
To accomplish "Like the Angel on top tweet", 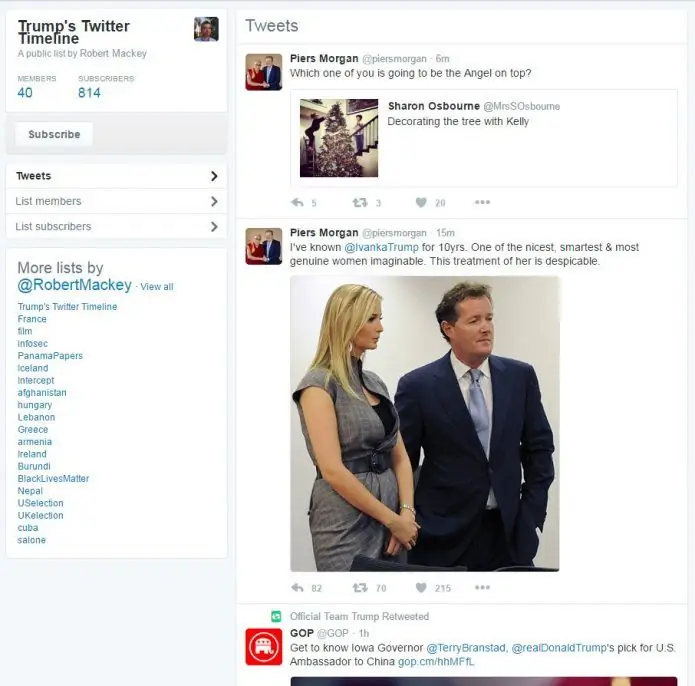I will pos(421,203).
